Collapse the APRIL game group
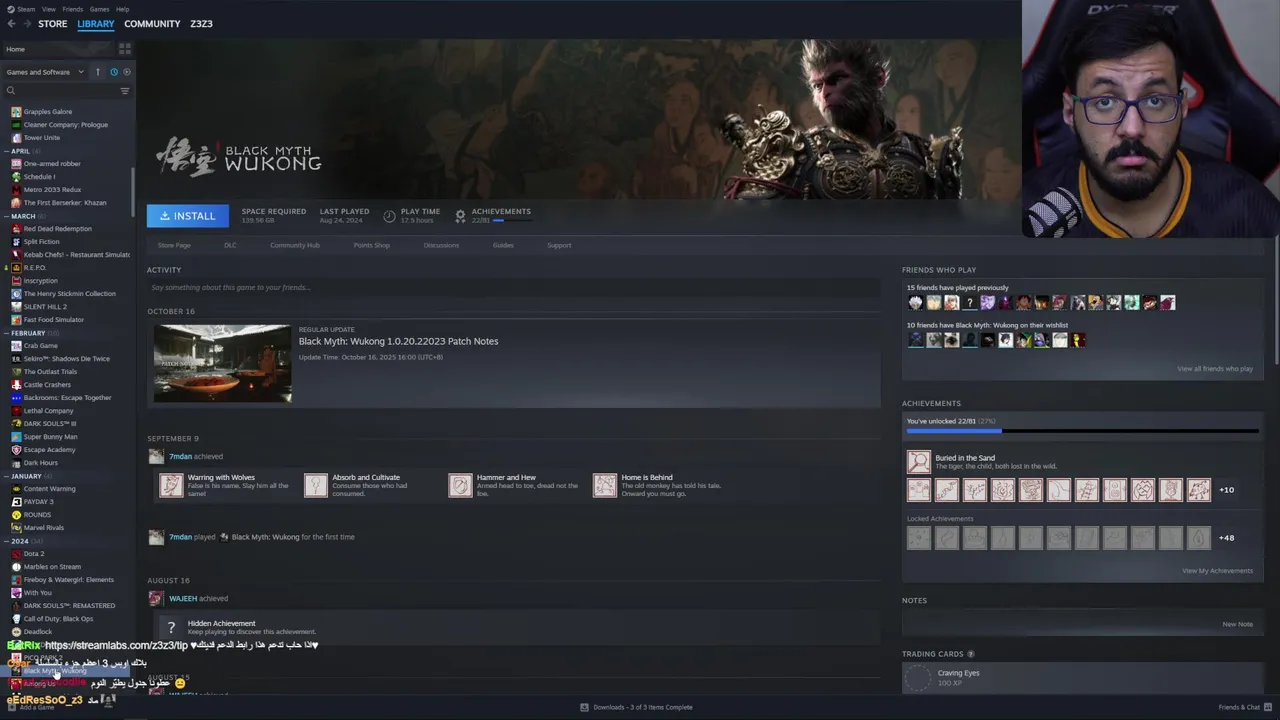The width and height of the screenshot is (1280, 720). click(x=20, y=151)
